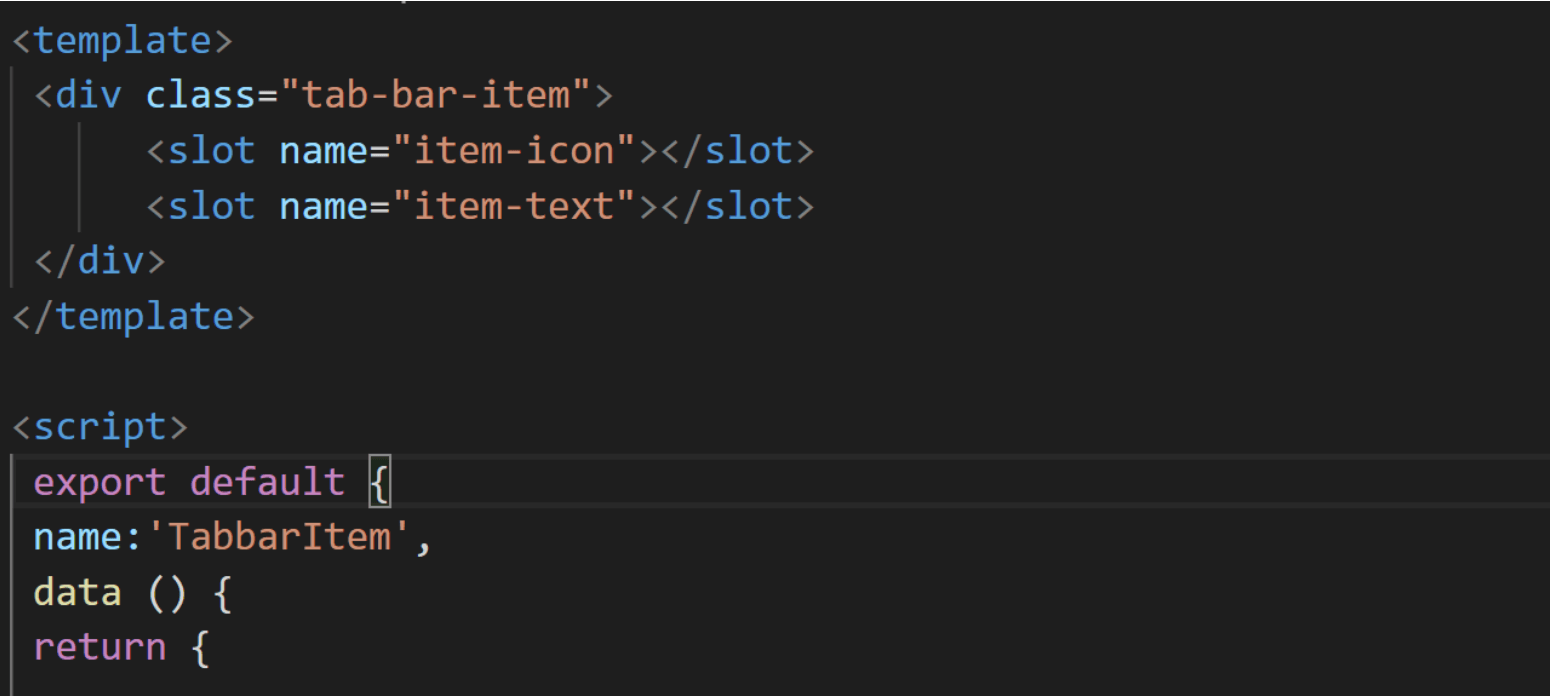Click the opening brace after return
1550x696 pixels.
(x=200, y=648)
